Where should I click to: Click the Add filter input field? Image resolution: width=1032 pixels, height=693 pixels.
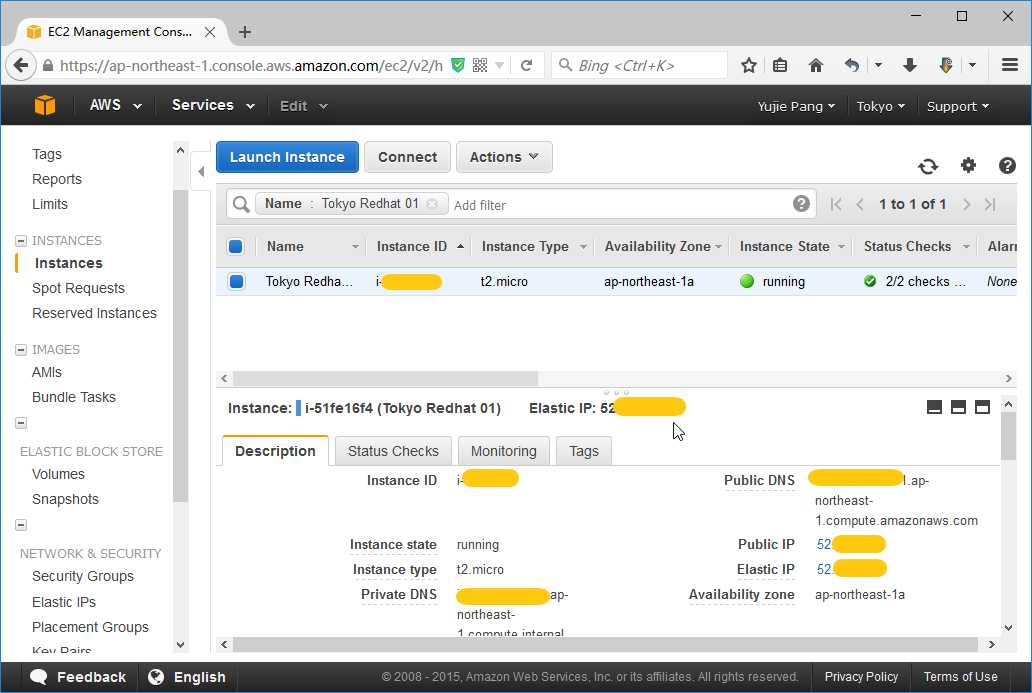pyautogui.click(x=619, y=205)
